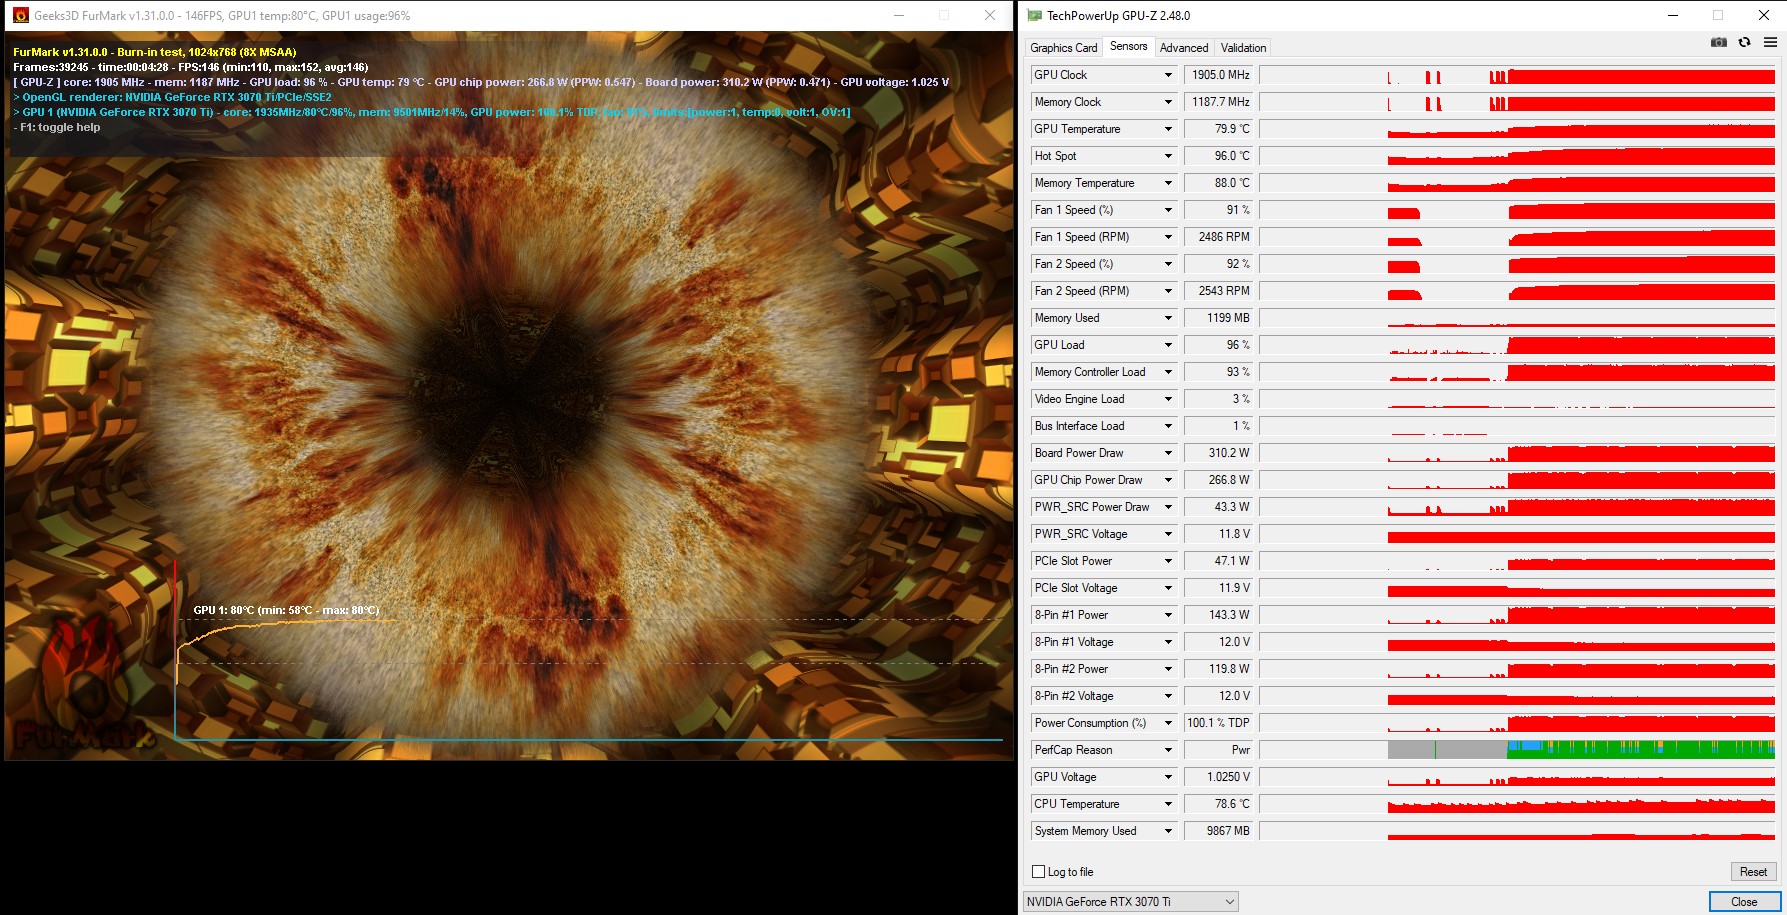Click the 266.8 W chip power value
Screen dimensions: 1787x915
[1219, 480]
